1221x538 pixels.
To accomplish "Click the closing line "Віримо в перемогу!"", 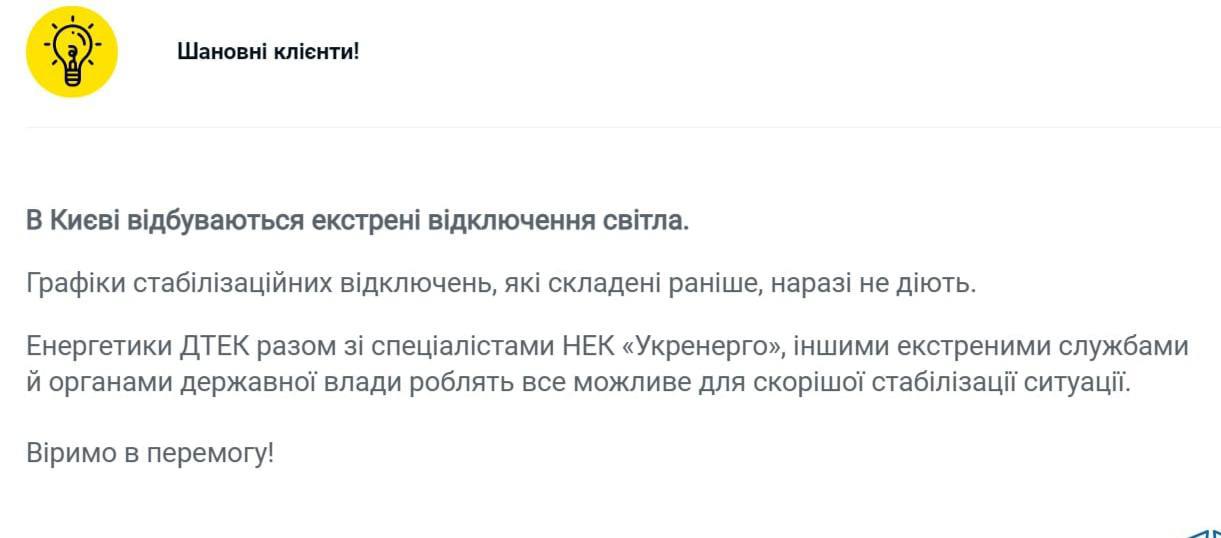I will (x=150, y=453).
